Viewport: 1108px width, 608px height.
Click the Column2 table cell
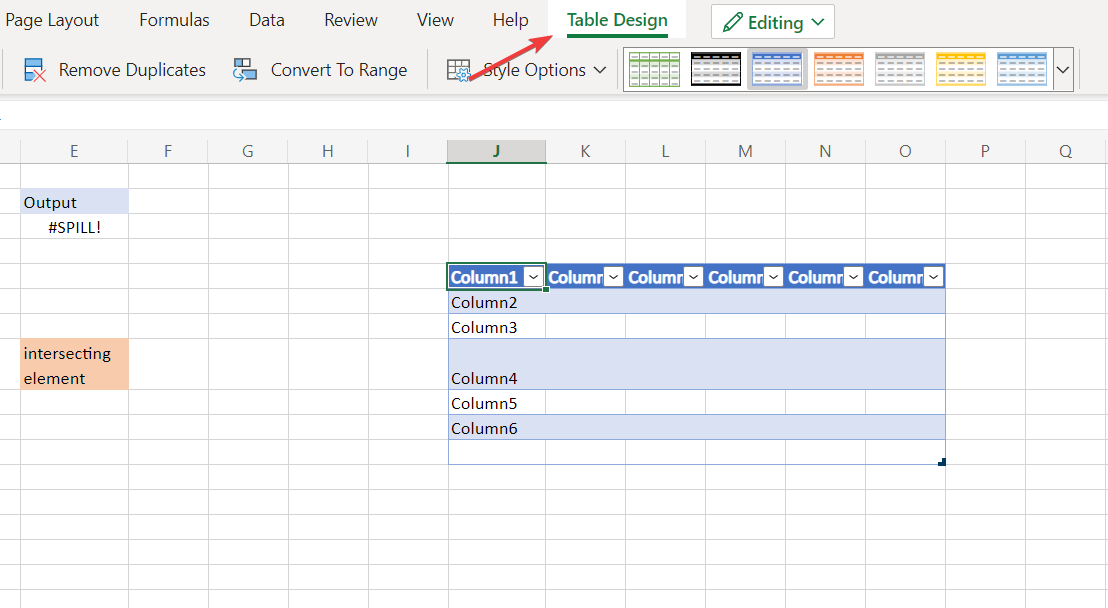pyautogui.click(x=497, y=302)
